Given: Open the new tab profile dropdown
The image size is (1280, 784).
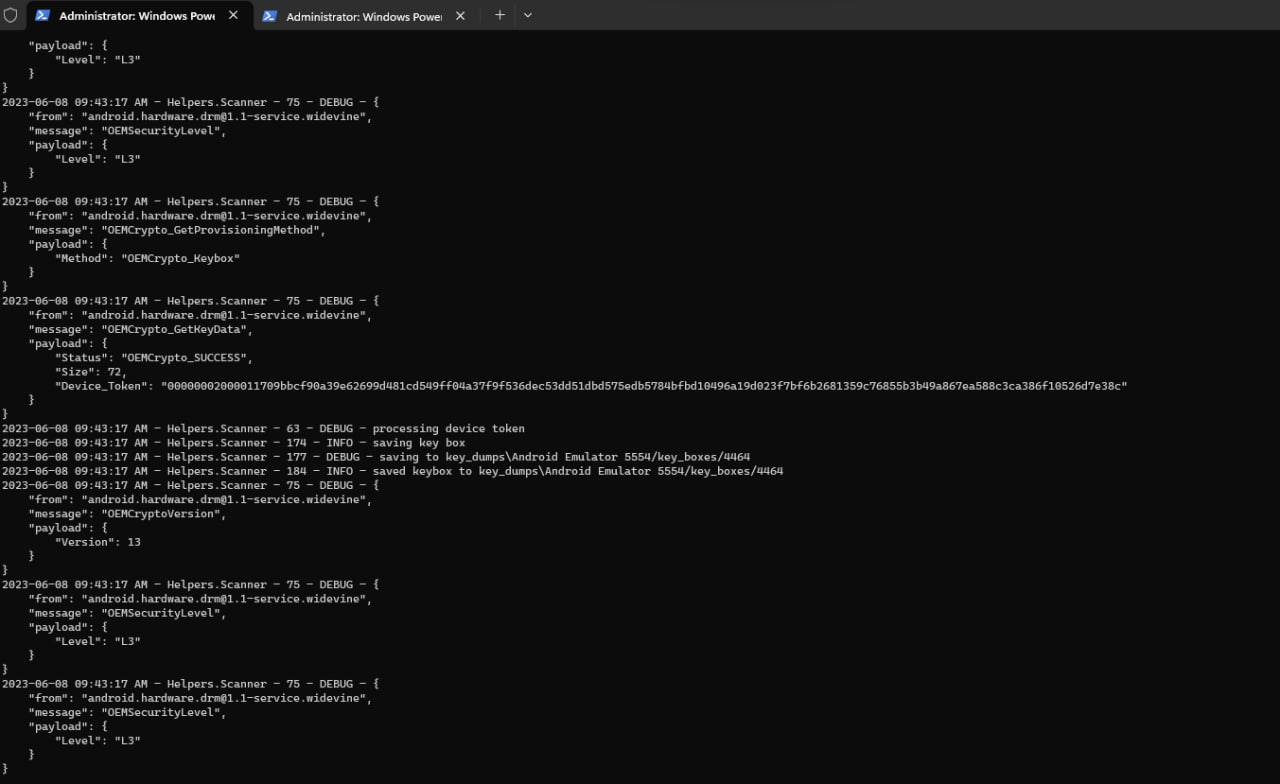Looking at the screenshot, I should click(x=528, y=16).
